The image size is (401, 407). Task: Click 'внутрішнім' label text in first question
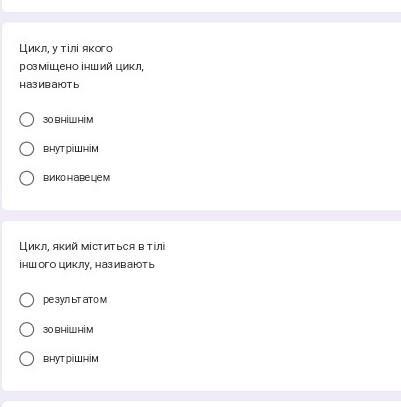click(71, 149)
